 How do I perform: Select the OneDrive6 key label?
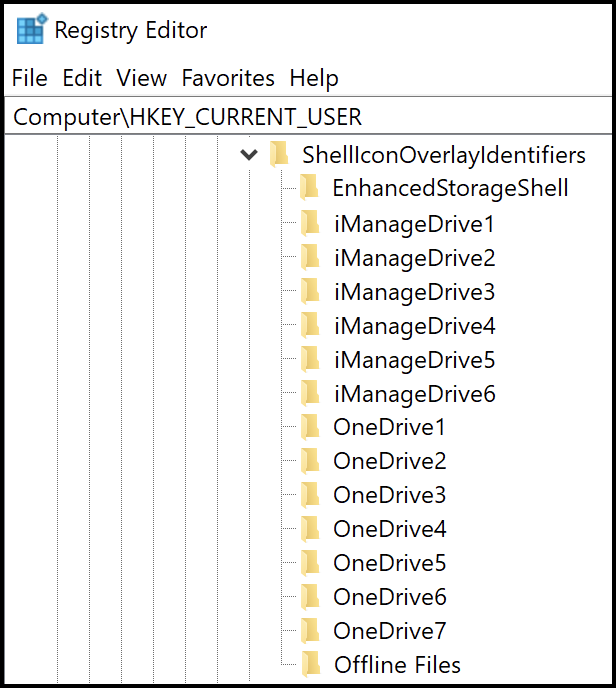pos(389,597)
